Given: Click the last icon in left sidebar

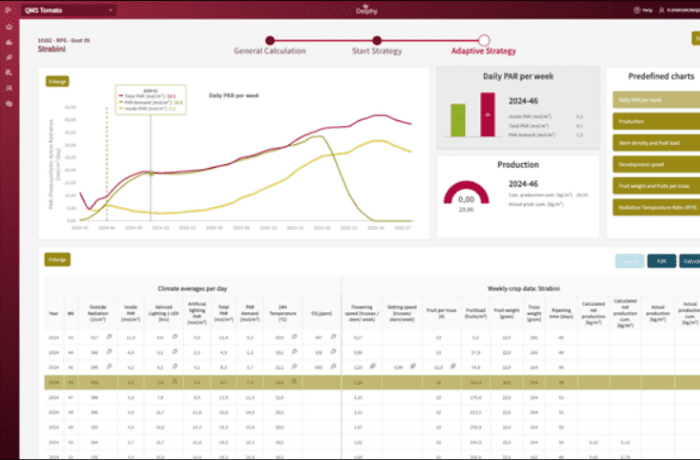Looking at the screenshot, I should 9,102.
